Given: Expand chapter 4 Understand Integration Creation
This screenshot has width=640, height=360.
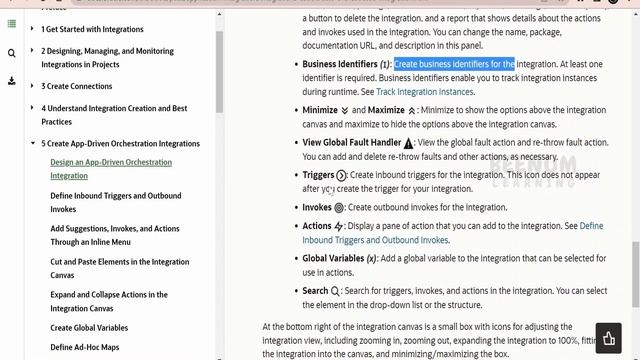Looking at the screenshot, I should coord(32,108).
